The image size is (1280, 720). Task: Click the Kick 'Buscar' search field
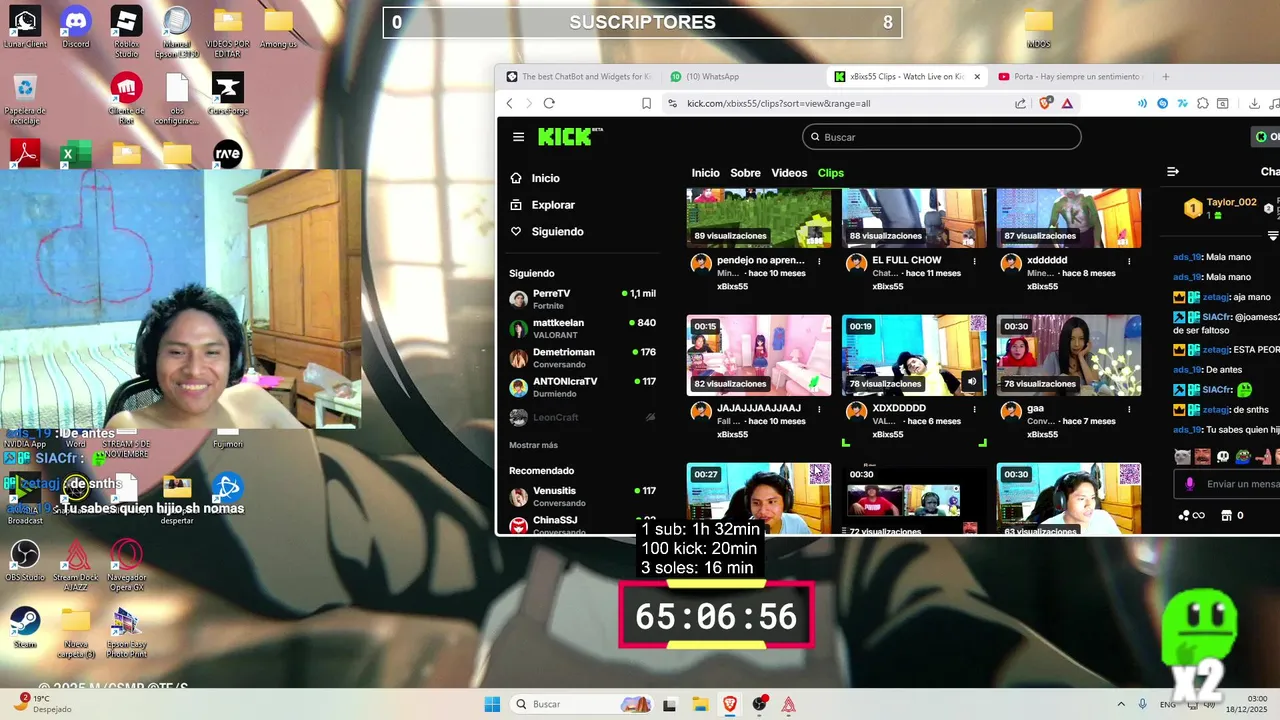941,137
